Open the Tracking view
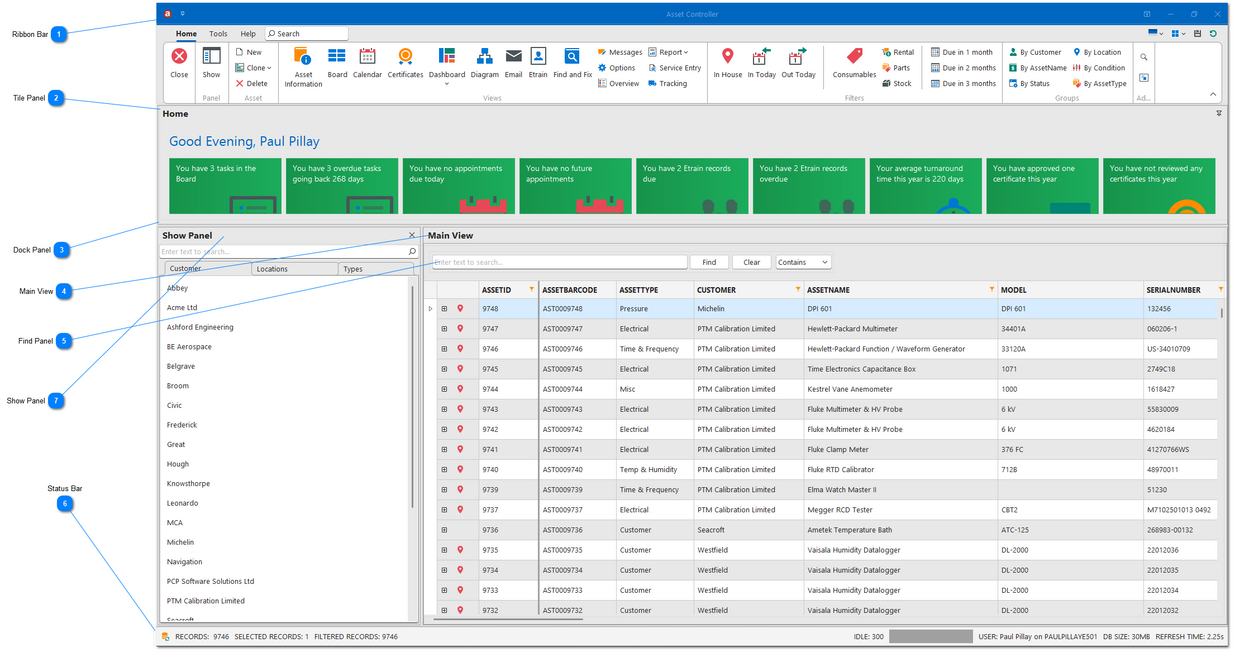The width and height of the screenshot is (1235, 652). pyautogui.click(x=667, y=84)
